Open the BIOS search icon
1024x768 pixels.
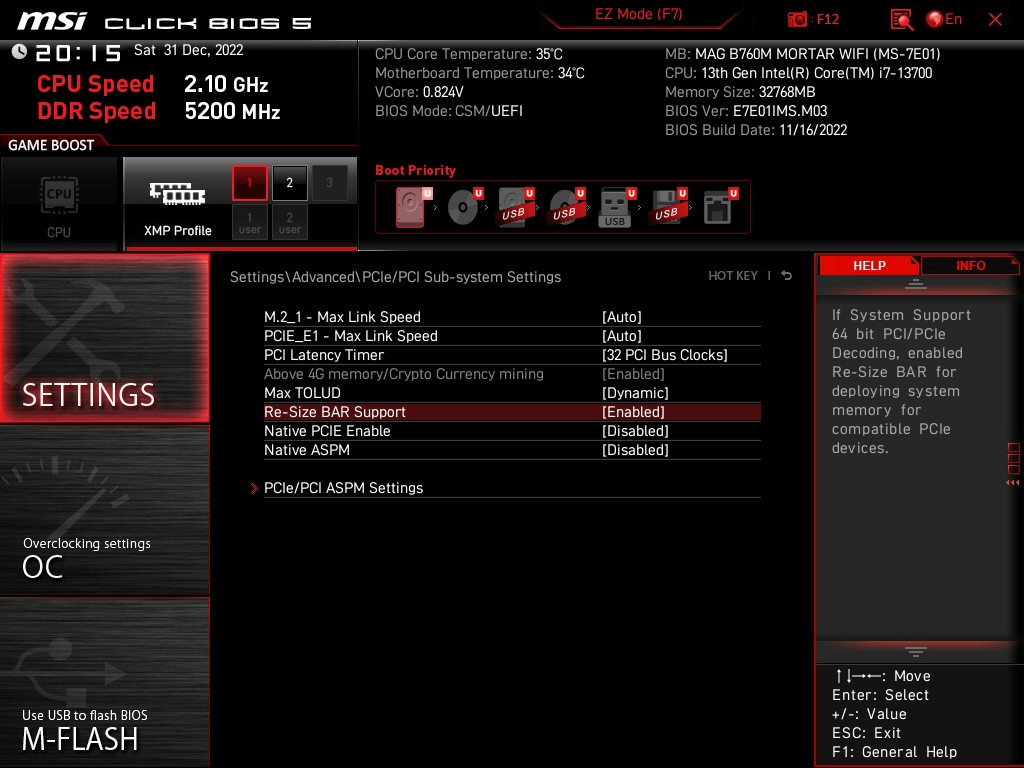click(901, 19)
